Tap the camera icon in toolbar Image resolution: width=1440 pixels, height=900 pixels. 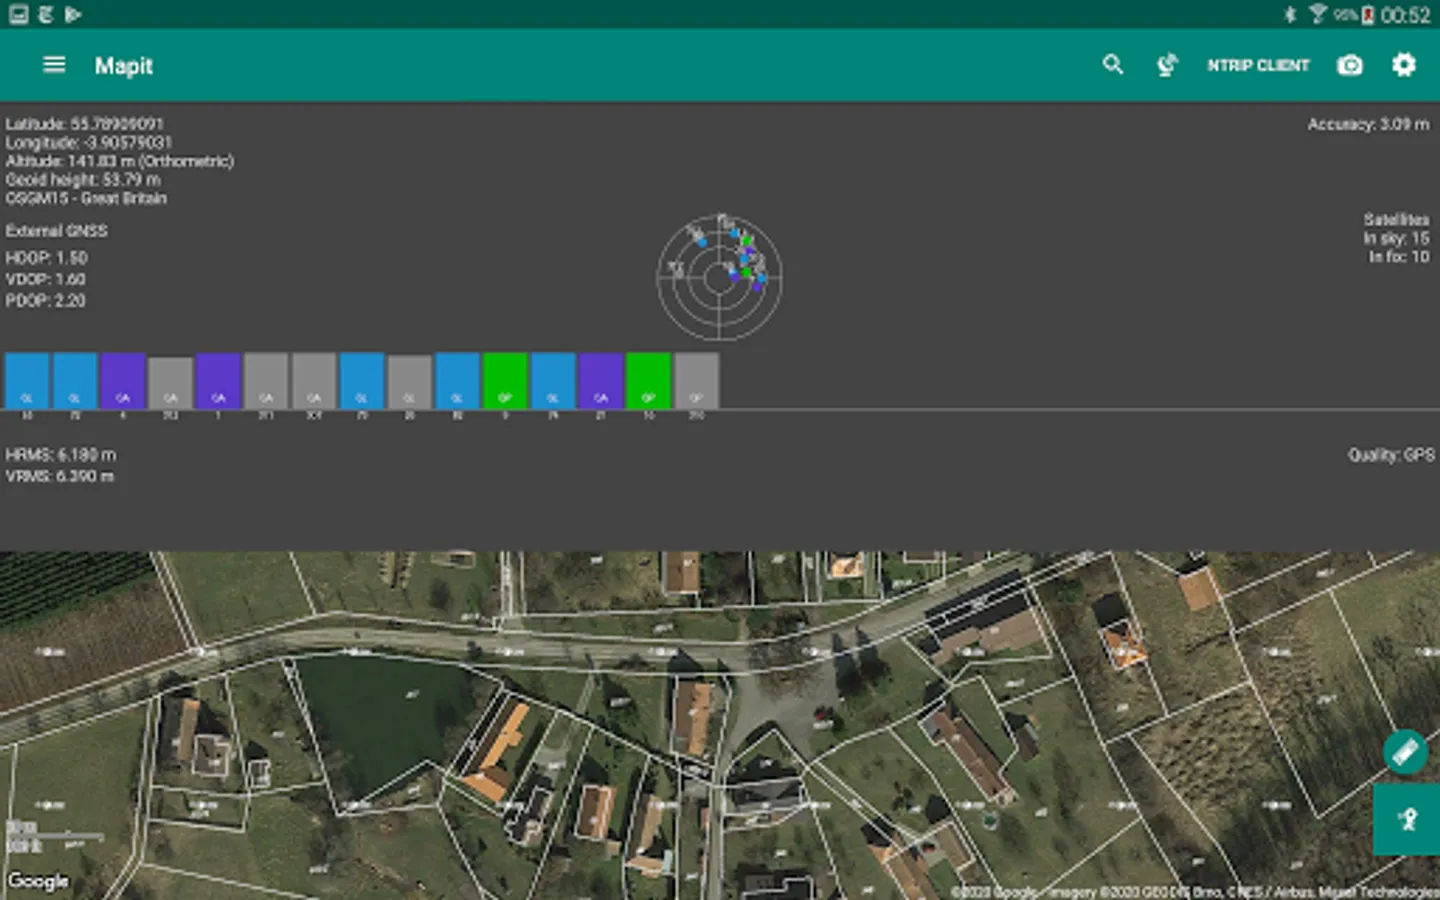[x=1350, y=65]
